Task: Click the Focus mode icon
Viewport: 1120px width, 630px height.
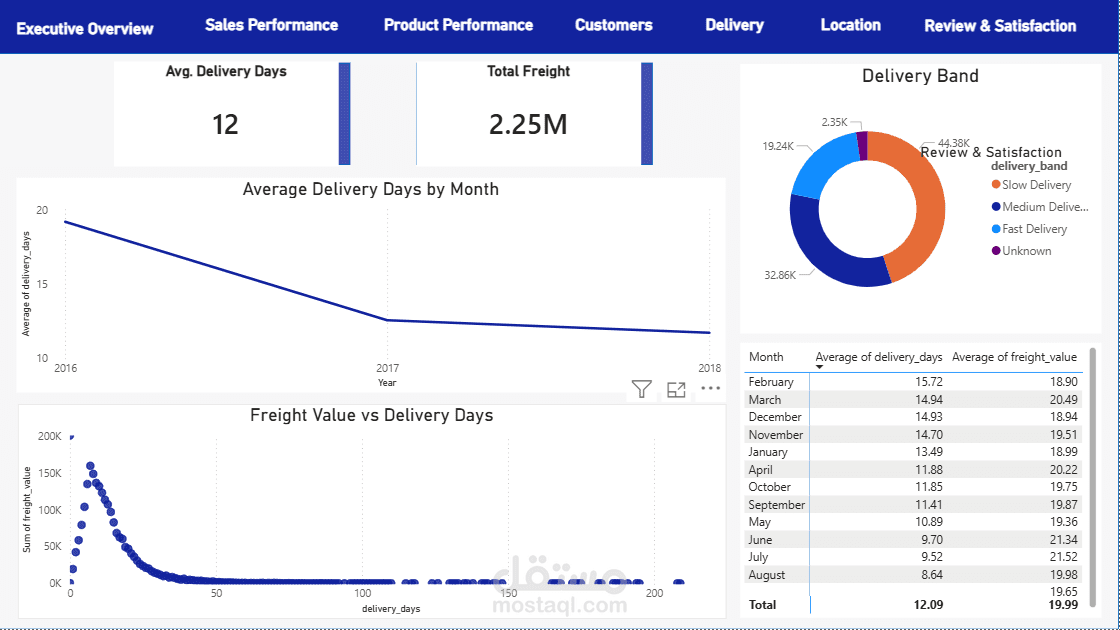Action: click(x=676, y=389)
